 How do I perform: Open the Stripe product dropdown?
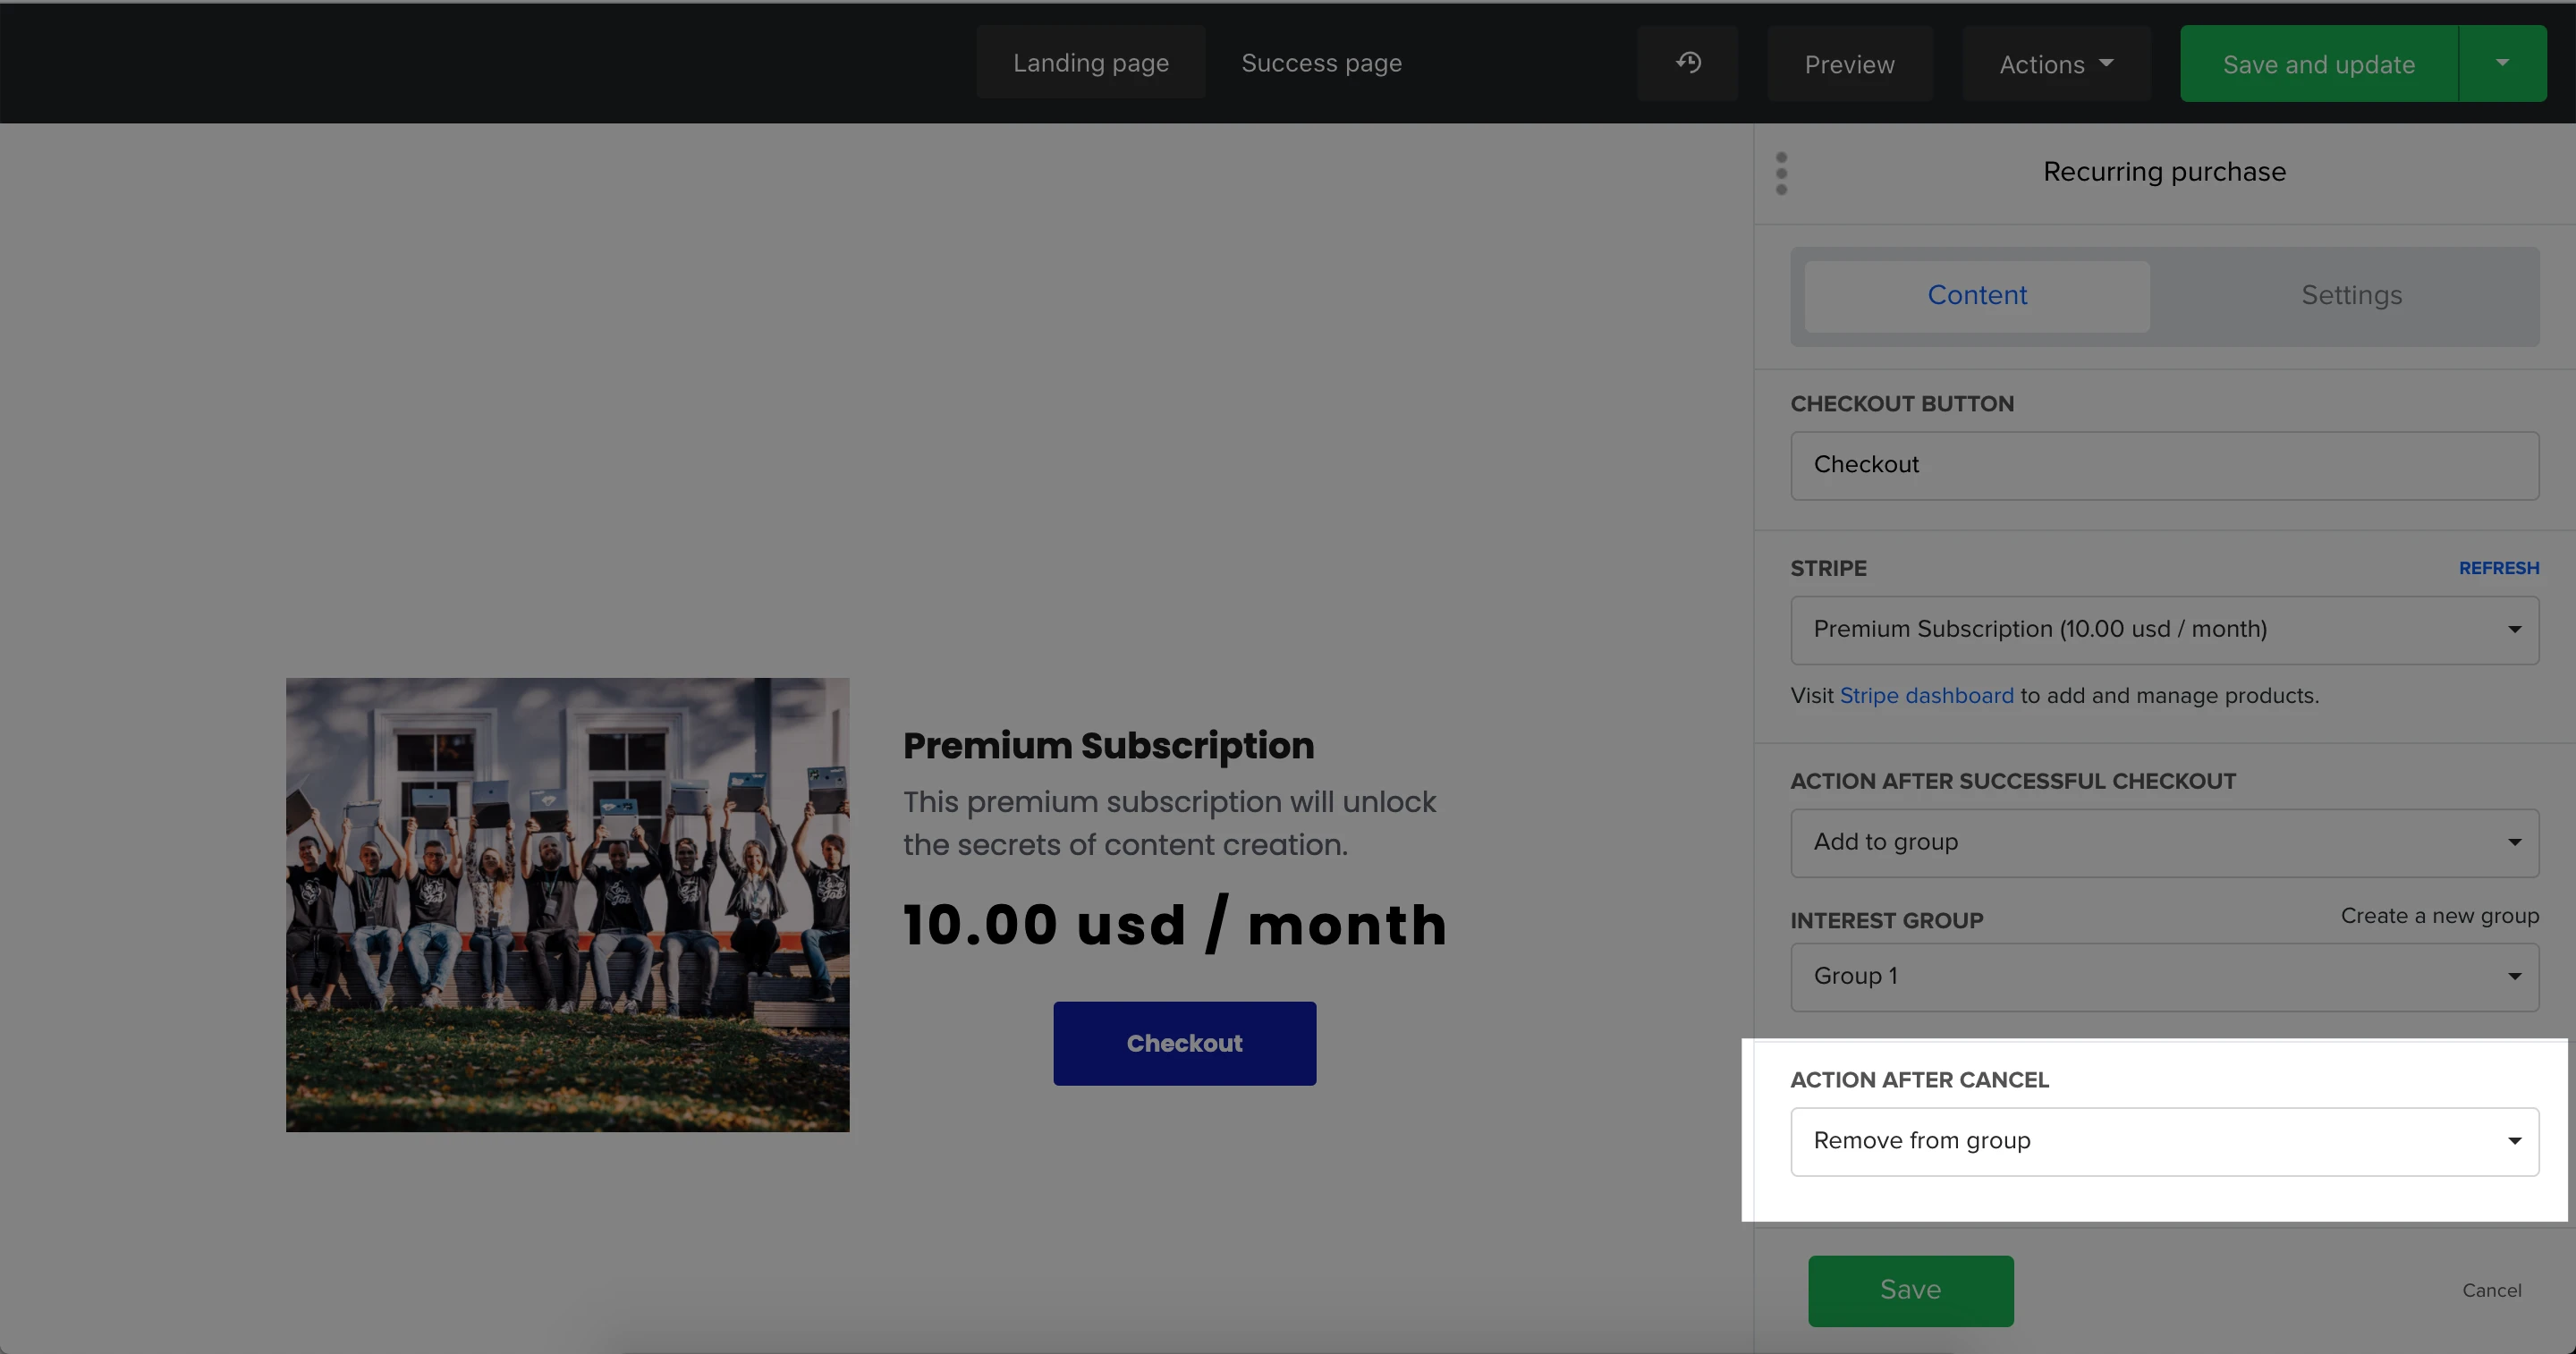2164,630
